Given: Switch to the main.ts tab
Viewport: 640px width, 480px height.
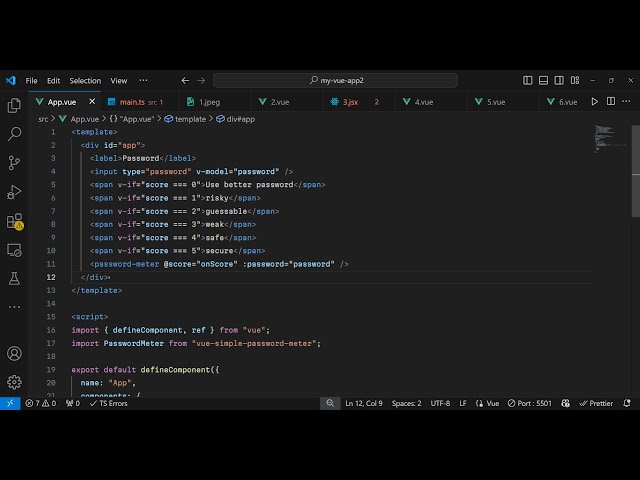Looking at the screenshot, I should pos(132,102).
